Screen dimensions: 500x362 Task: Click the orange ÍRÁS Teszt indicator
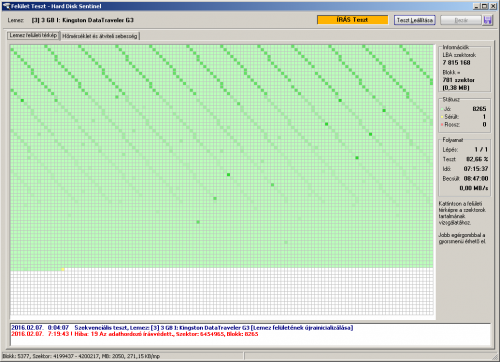(352, 20)
